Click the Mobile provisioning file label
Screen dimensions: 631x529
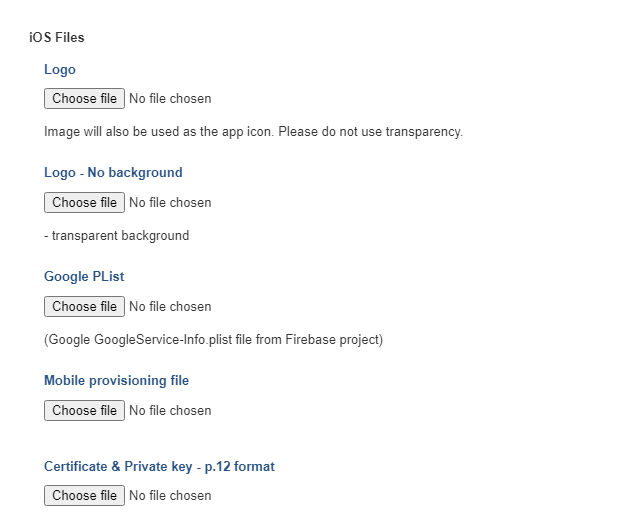[116, 380]
